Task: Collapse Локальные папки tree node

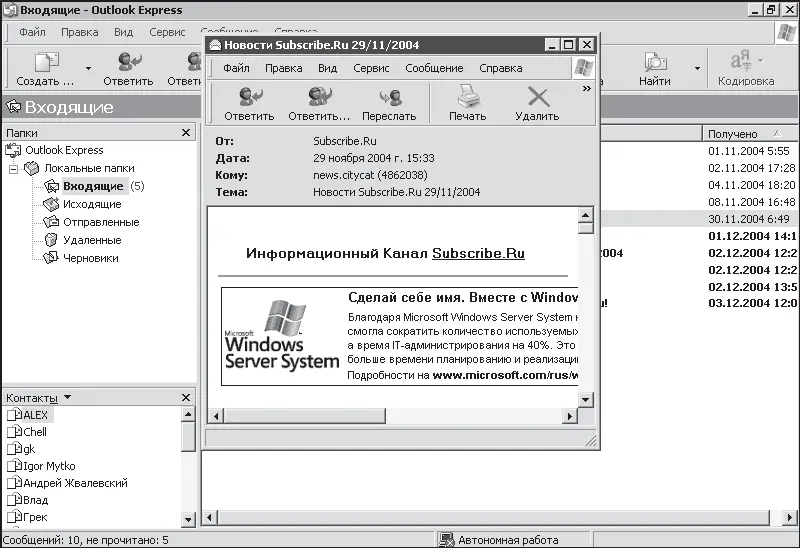Action: 14,169
